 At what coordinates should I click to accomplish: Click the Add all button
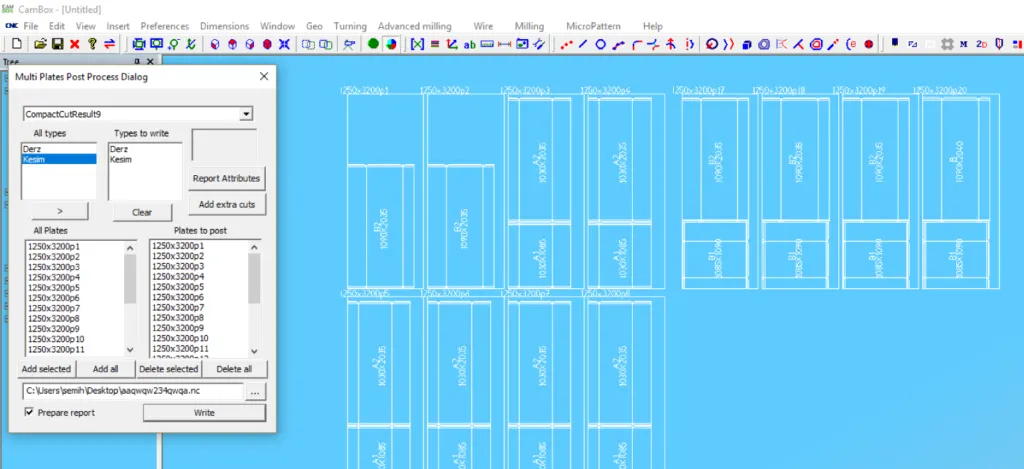pos(106,369)
